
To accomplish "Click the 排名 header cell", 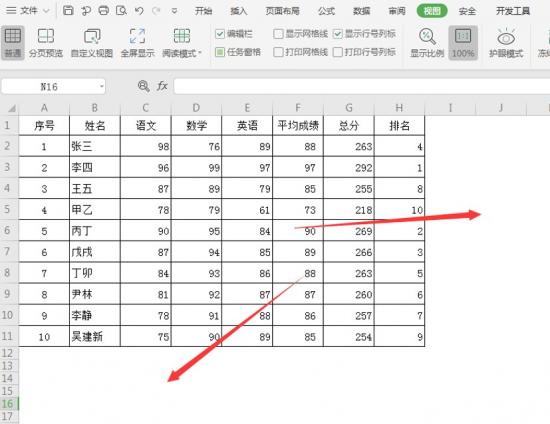I will tap(399, 126).
